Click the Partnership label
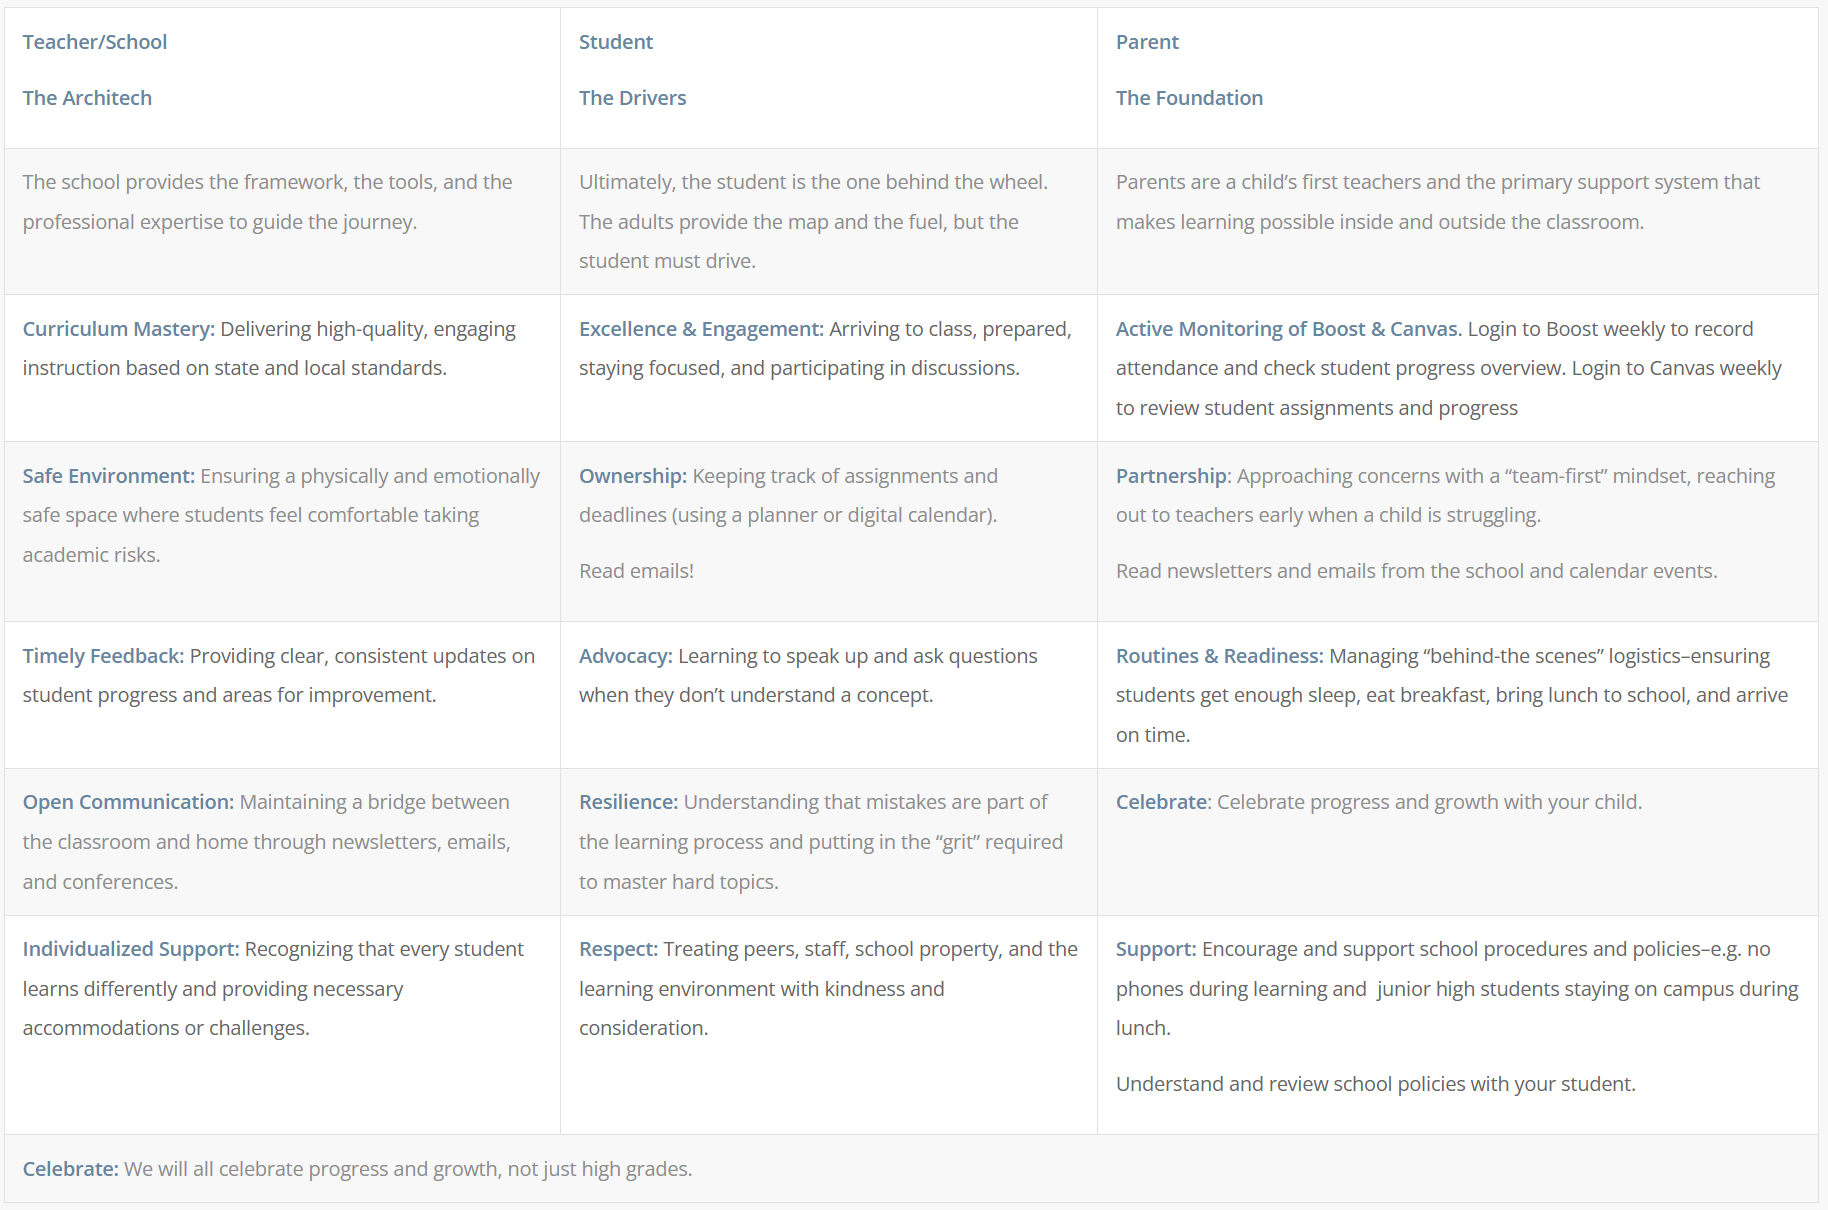The height and width of the screenshot is (1210, 1828). tap(1173, 476)
